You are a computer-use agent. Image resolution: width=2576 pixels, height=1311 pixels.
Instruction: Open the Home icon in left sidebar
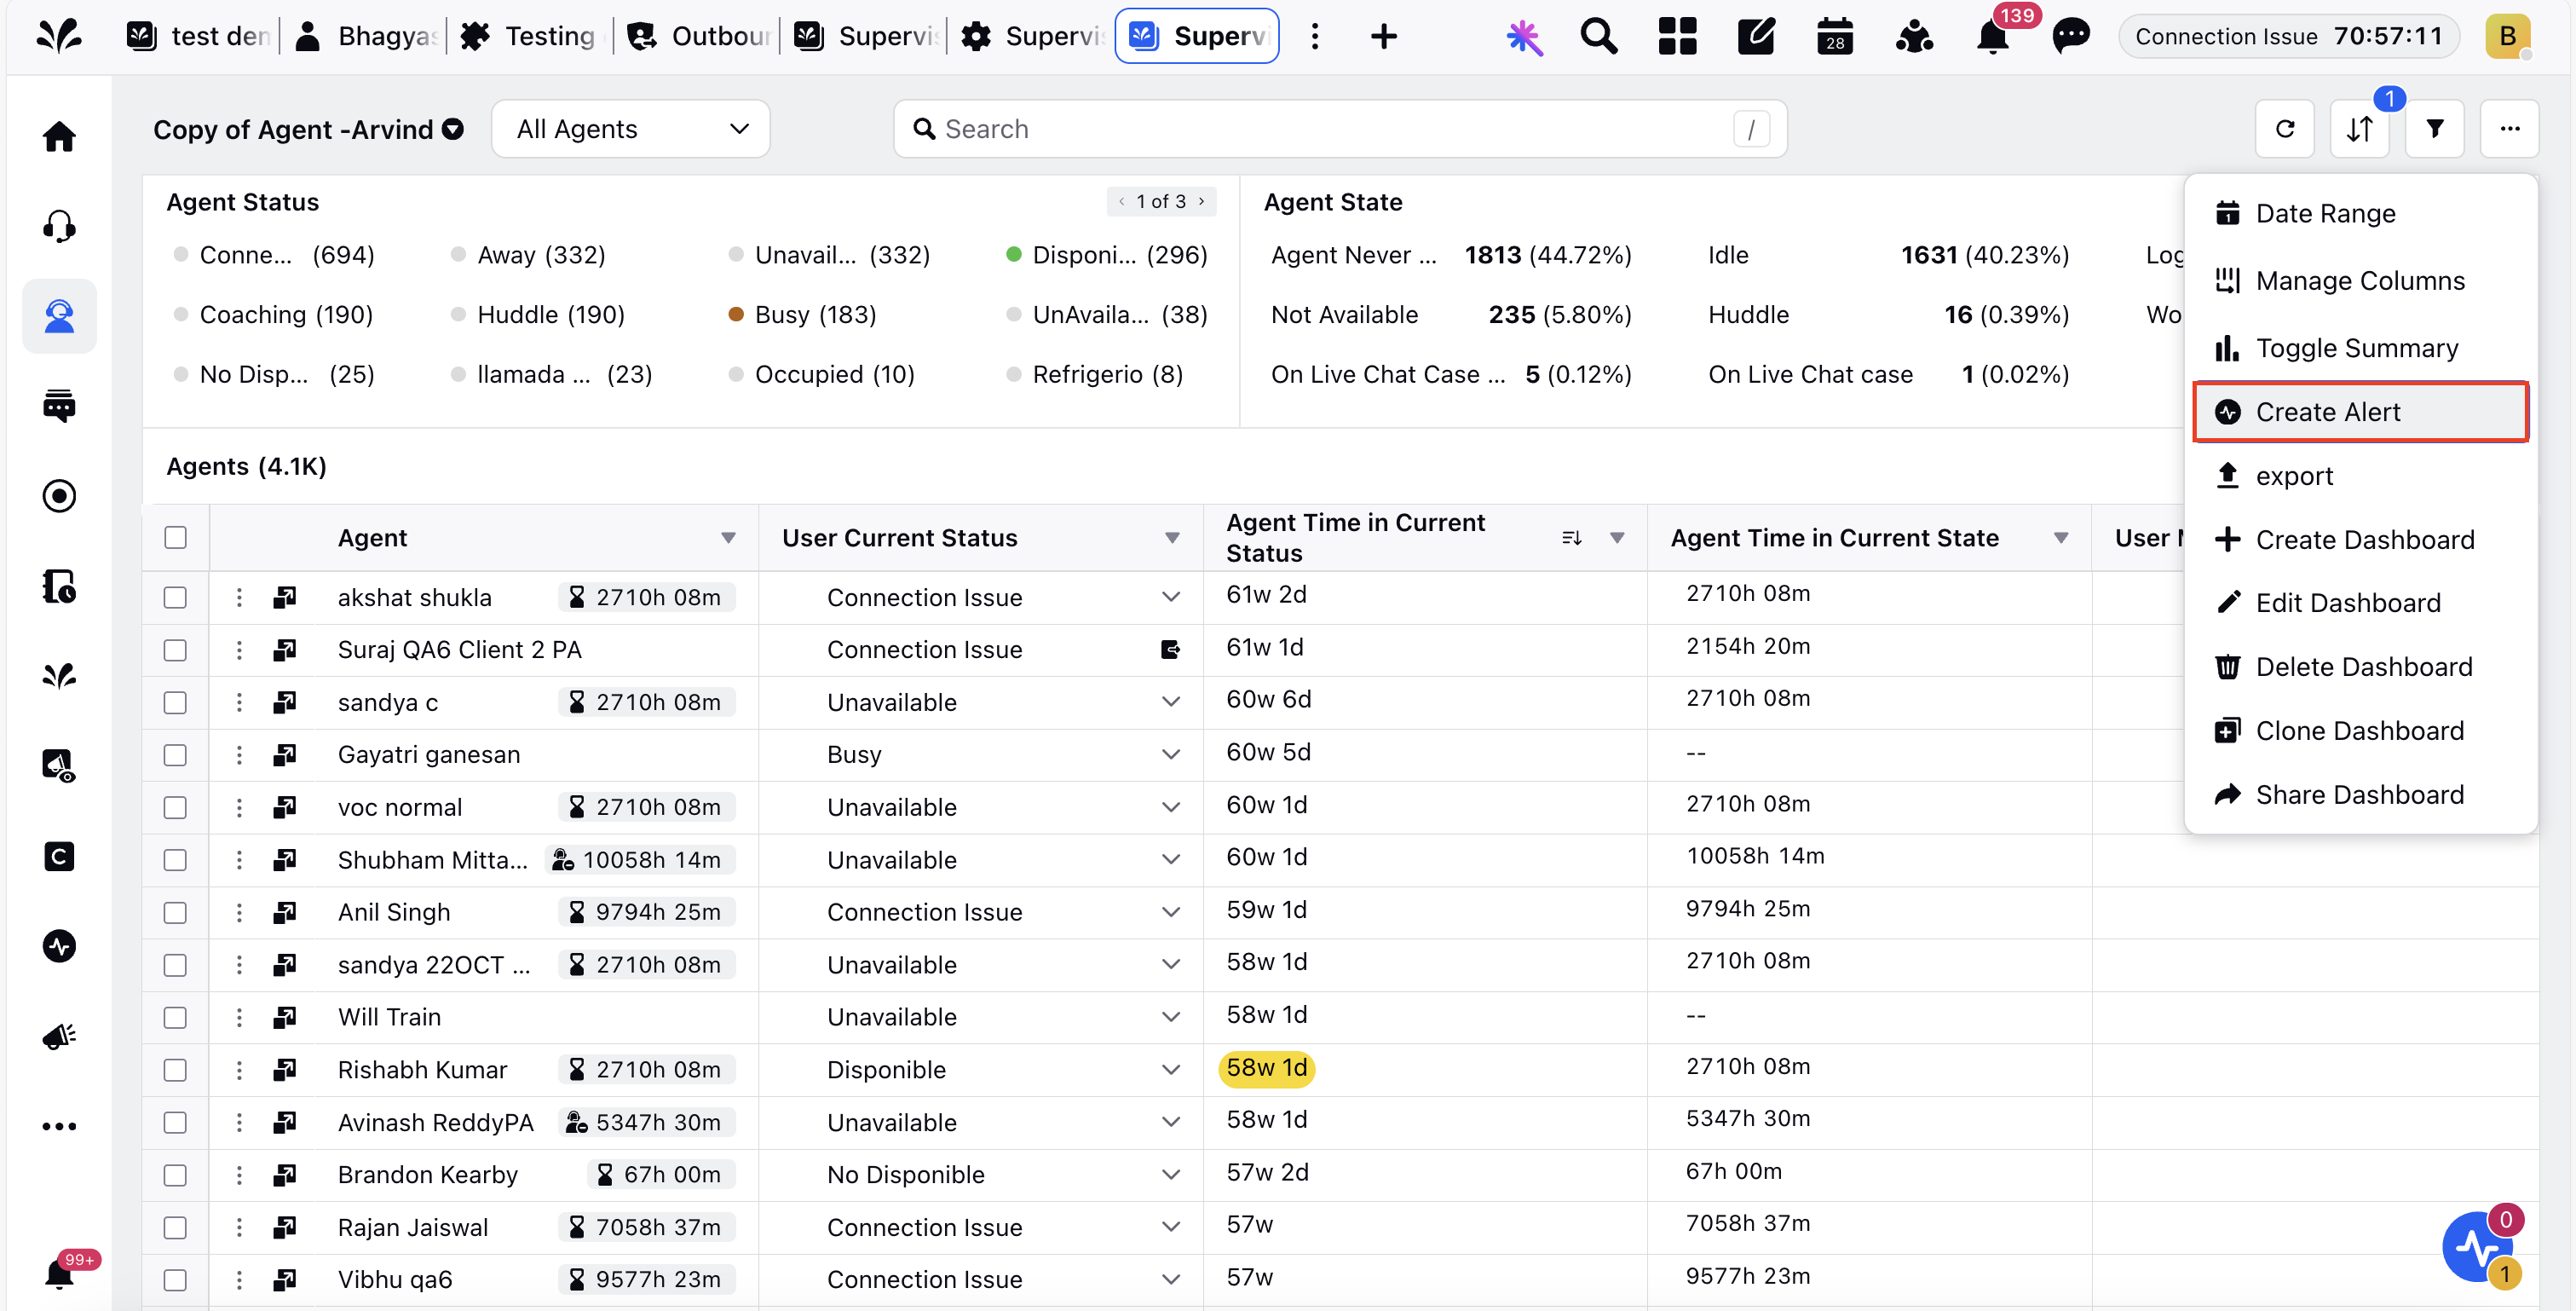[59, 136]
